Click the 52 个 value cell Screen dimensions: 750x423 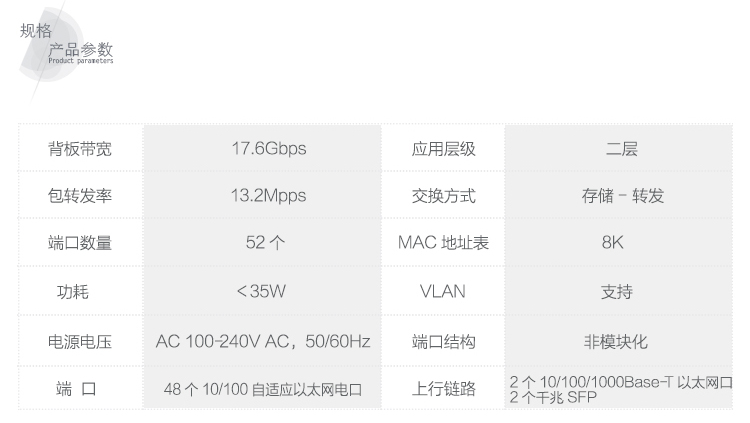pos(262,243)
